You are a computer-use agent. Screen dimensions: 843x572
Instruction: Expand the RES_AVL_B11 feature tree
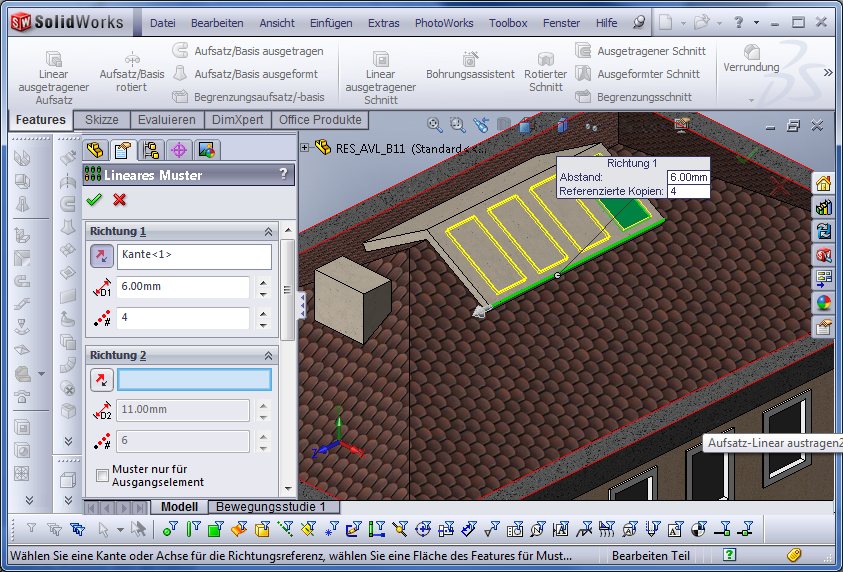click(305, 148)
